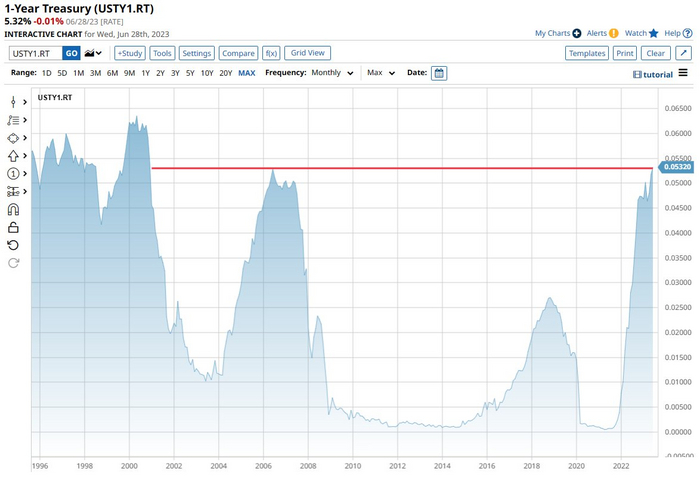Select the 20Y range
The width and height of the screenshot is (700, 478).
click(226, 73)
